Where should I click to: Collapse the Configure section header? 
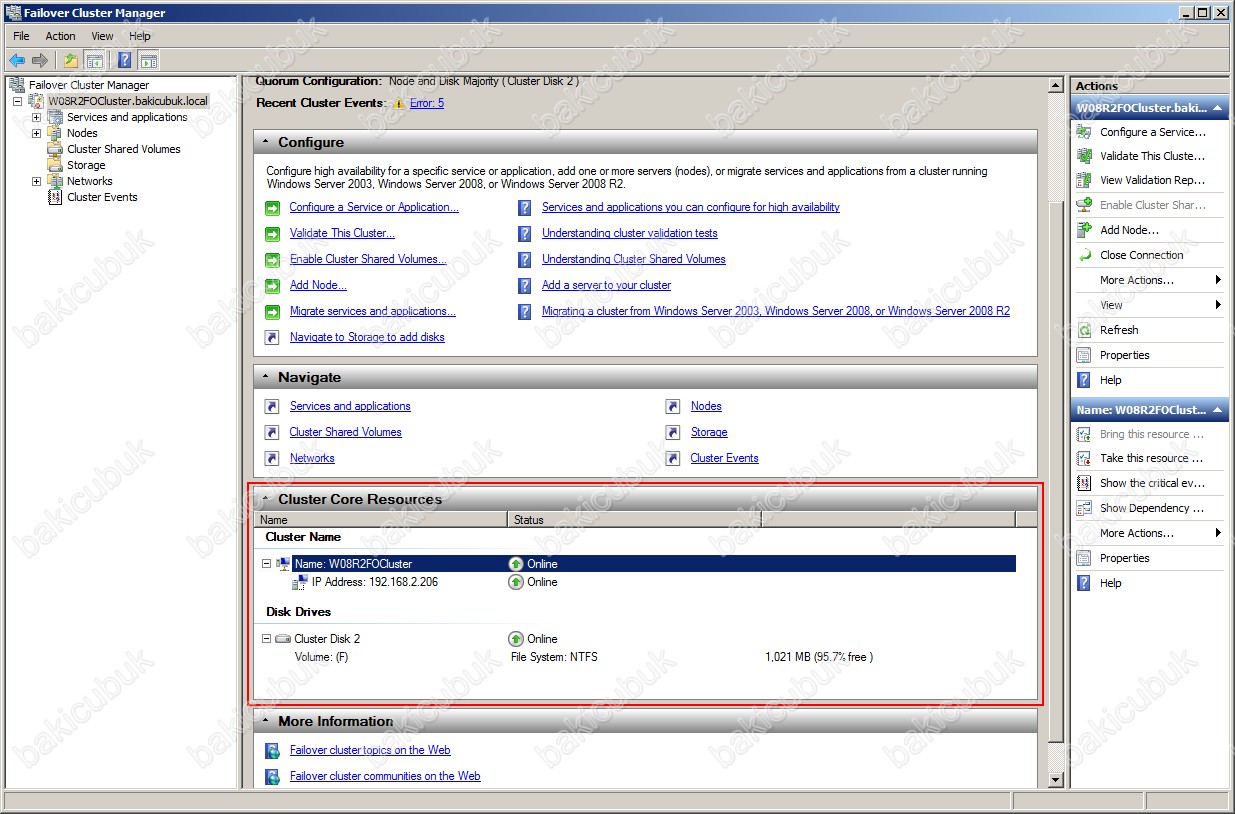[x=265, y=143]
